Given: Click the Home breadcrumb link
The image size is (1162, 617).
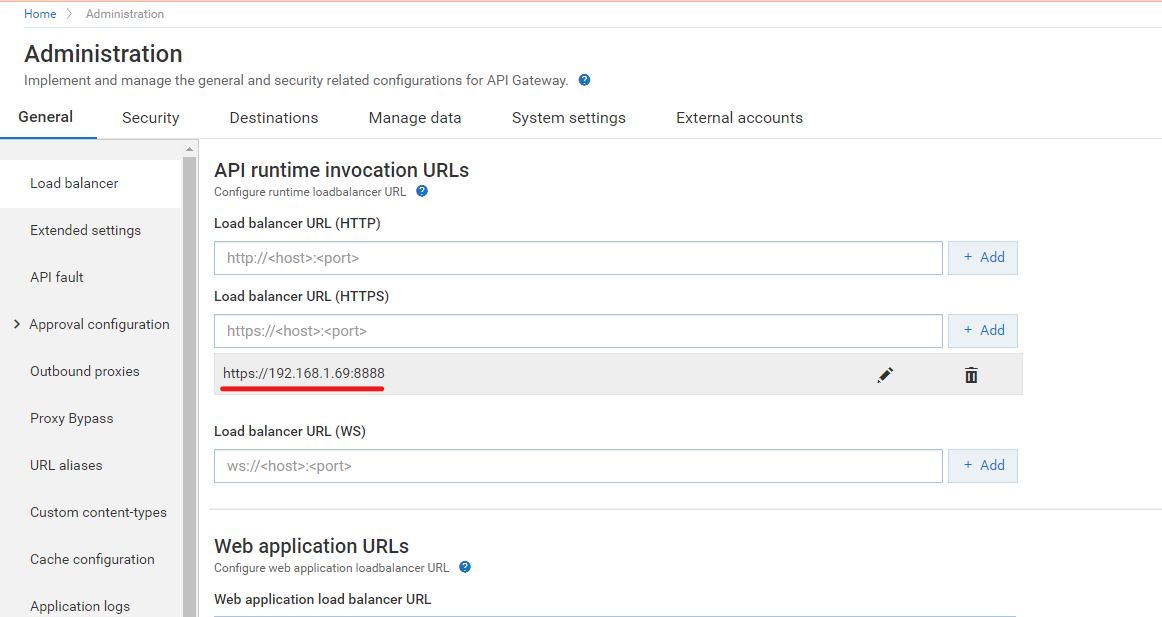Looking at the screenshot, I should [x=40, y=14].
